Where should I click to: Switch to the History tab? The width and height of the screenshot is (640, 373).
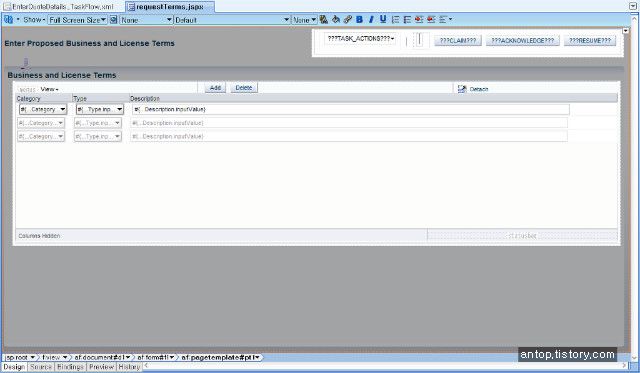(129, 367)
